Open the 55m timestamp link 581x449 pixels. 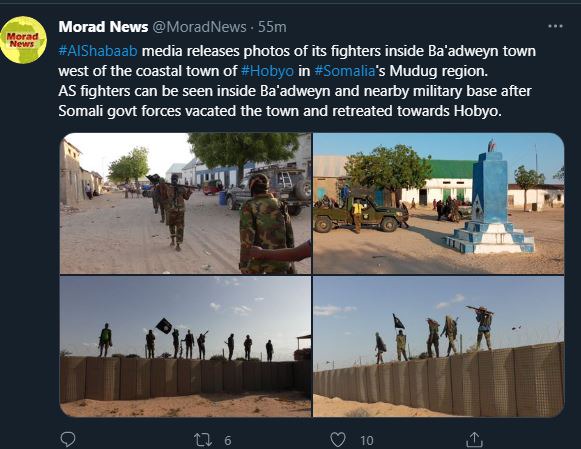click(x=272, y=27)
